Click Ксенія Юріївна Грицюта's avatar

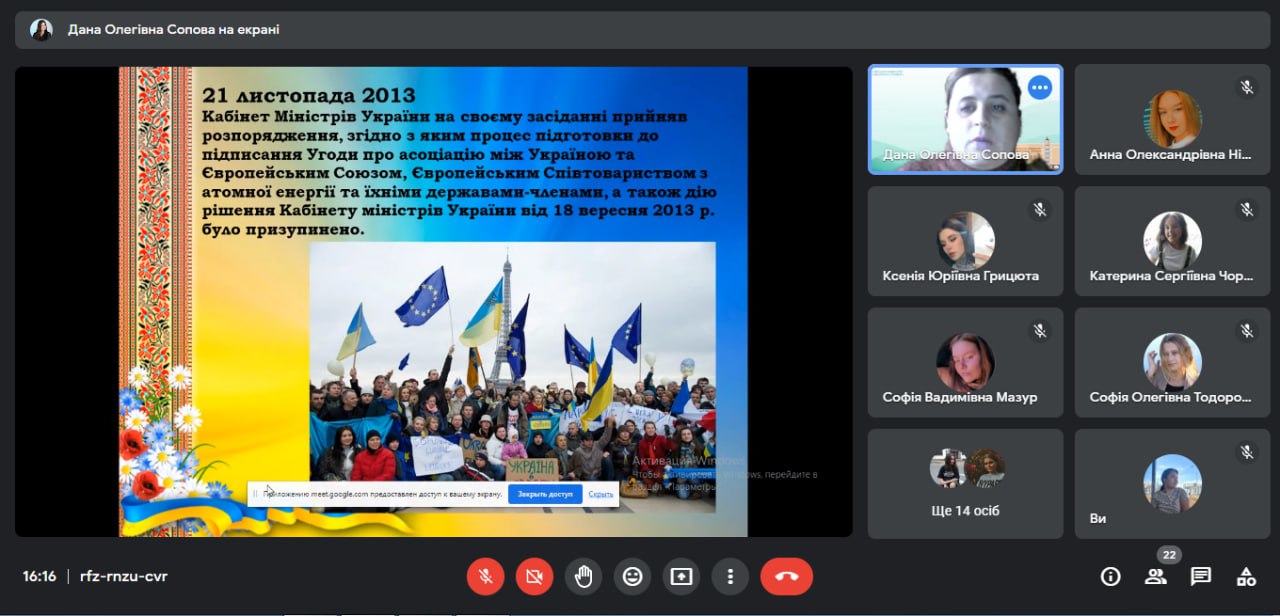(x=965, y=241)
